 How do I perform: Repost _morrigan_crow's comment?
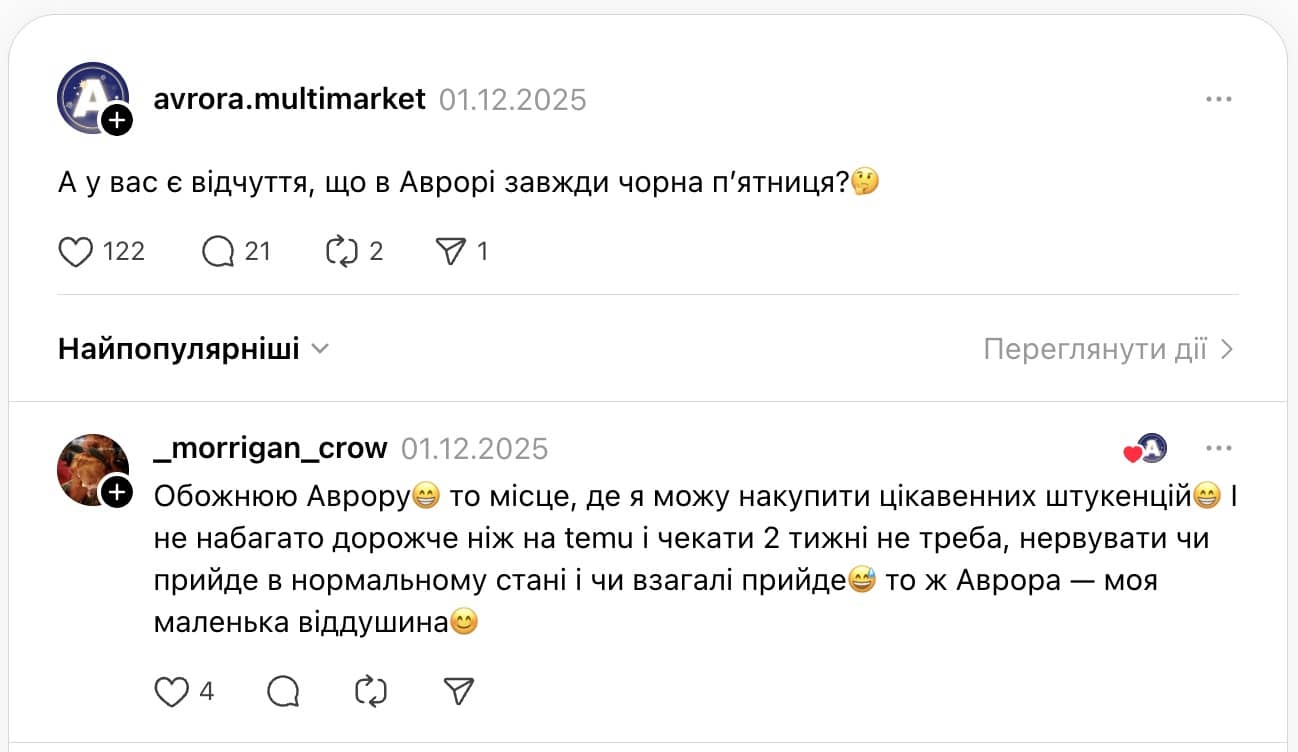coord(369,691)
